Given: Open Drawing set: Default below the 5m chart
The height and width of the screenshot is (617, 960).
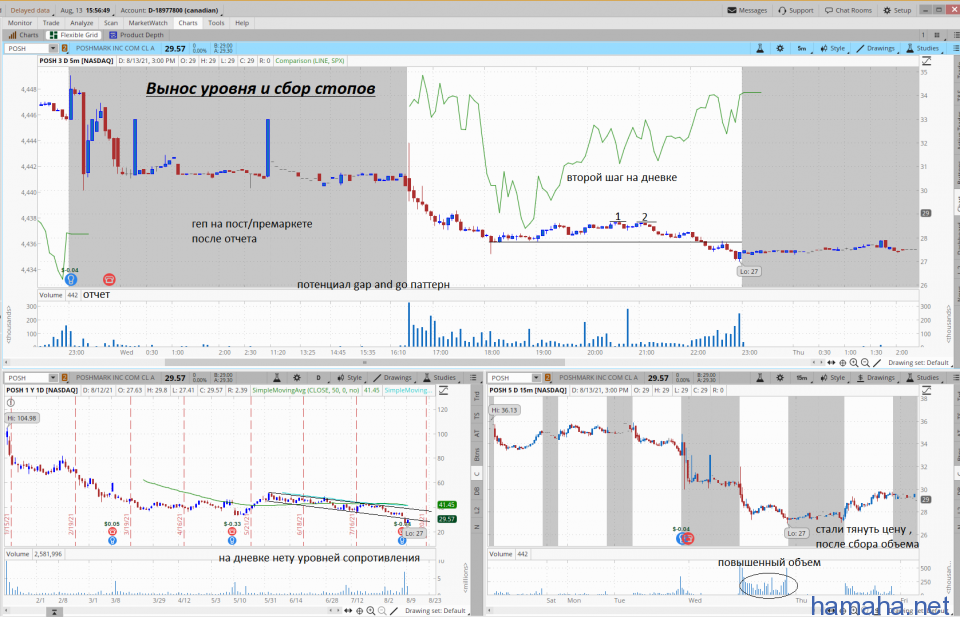Looking at the screenshot, I should [x=918, y=363].
